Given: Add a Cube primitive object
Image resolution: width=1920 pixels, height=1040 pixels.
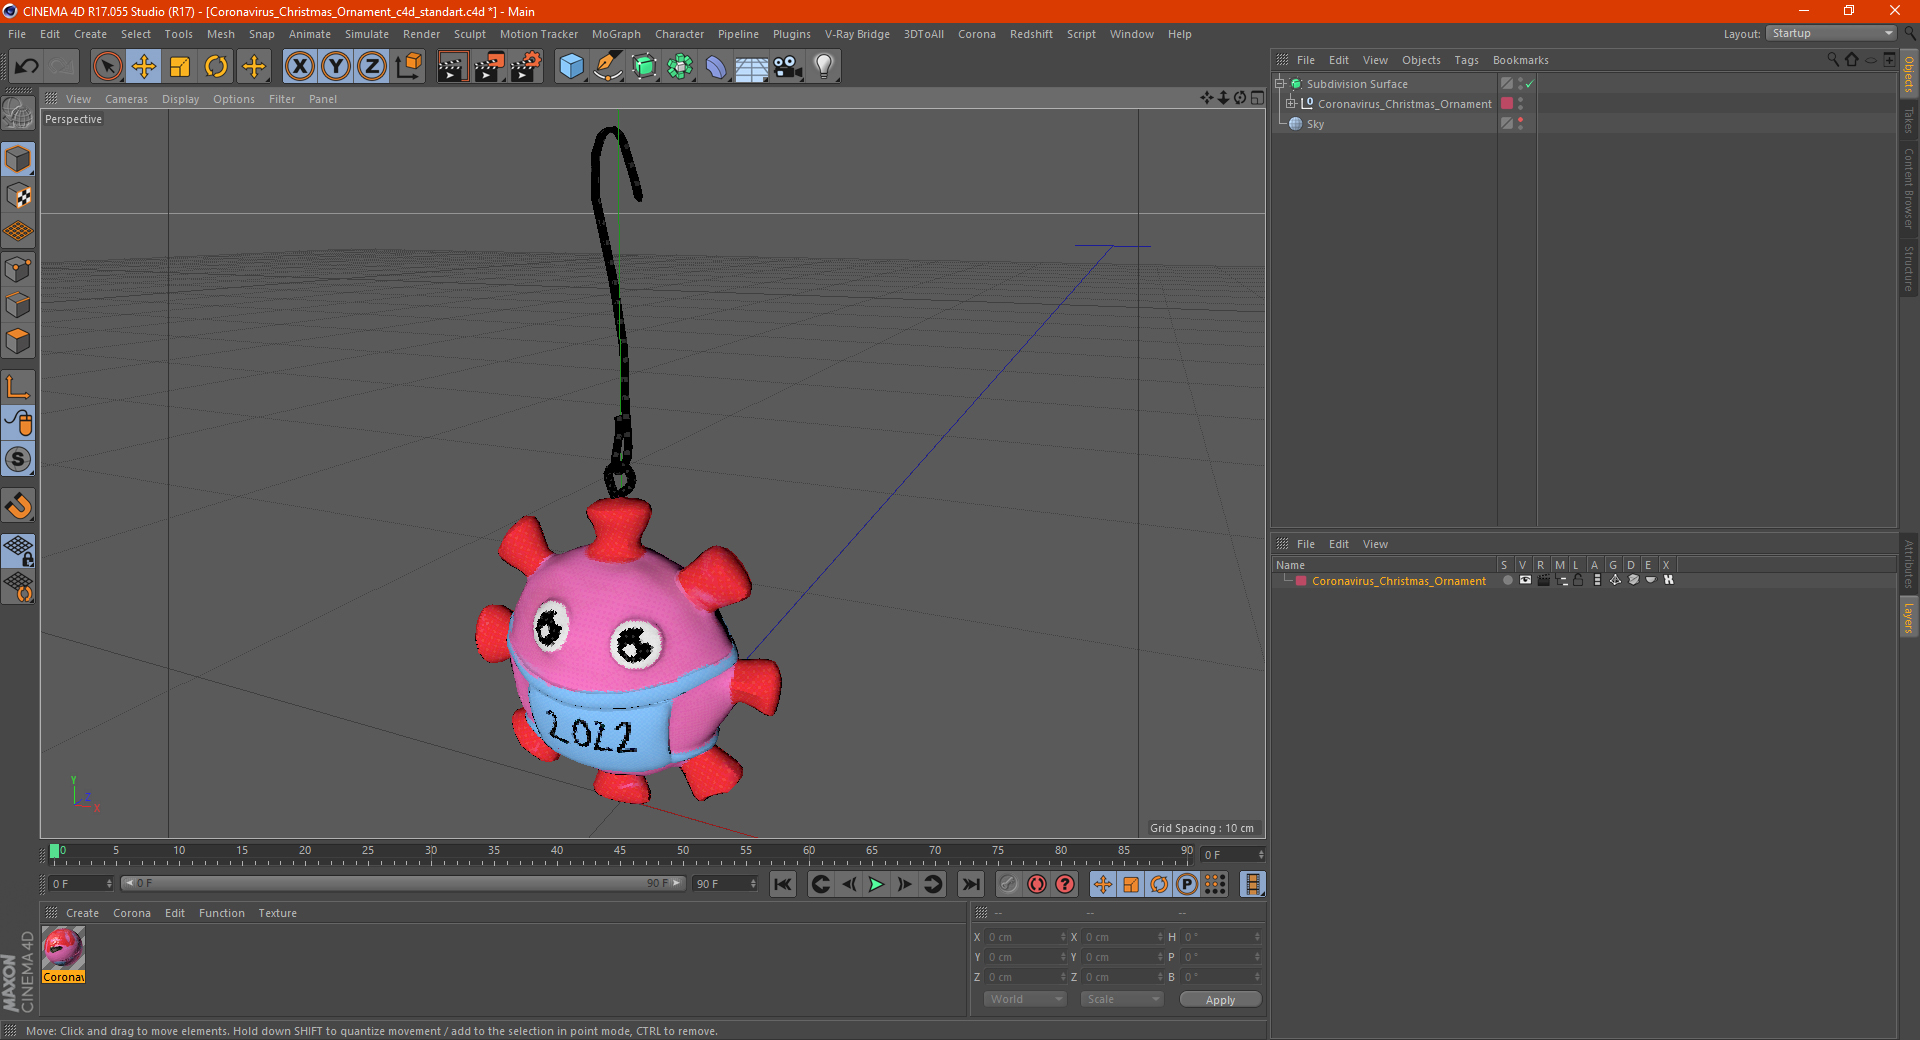Looking at the screenshot, I should (571, 67).
